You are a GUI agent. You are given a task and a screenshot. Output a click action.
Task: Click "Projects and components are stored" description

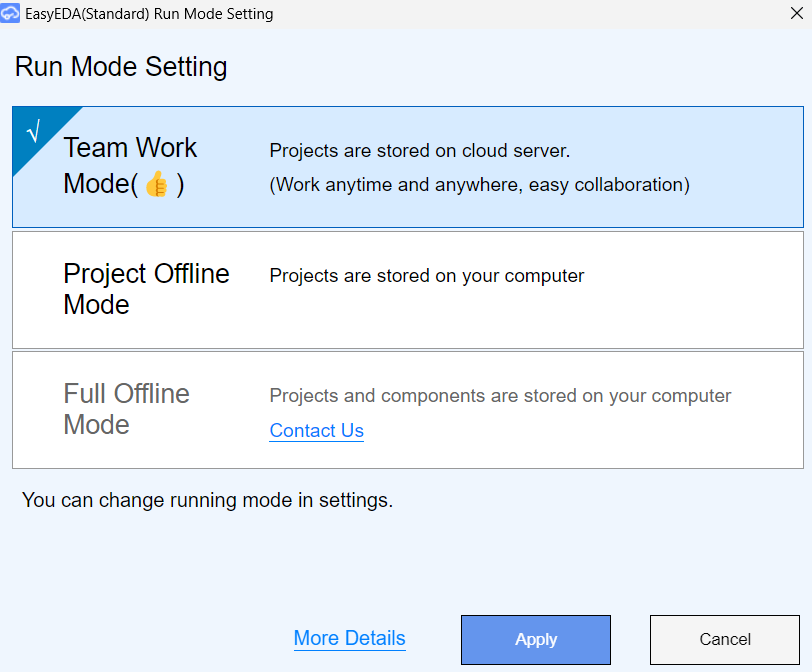pos(500,396)
